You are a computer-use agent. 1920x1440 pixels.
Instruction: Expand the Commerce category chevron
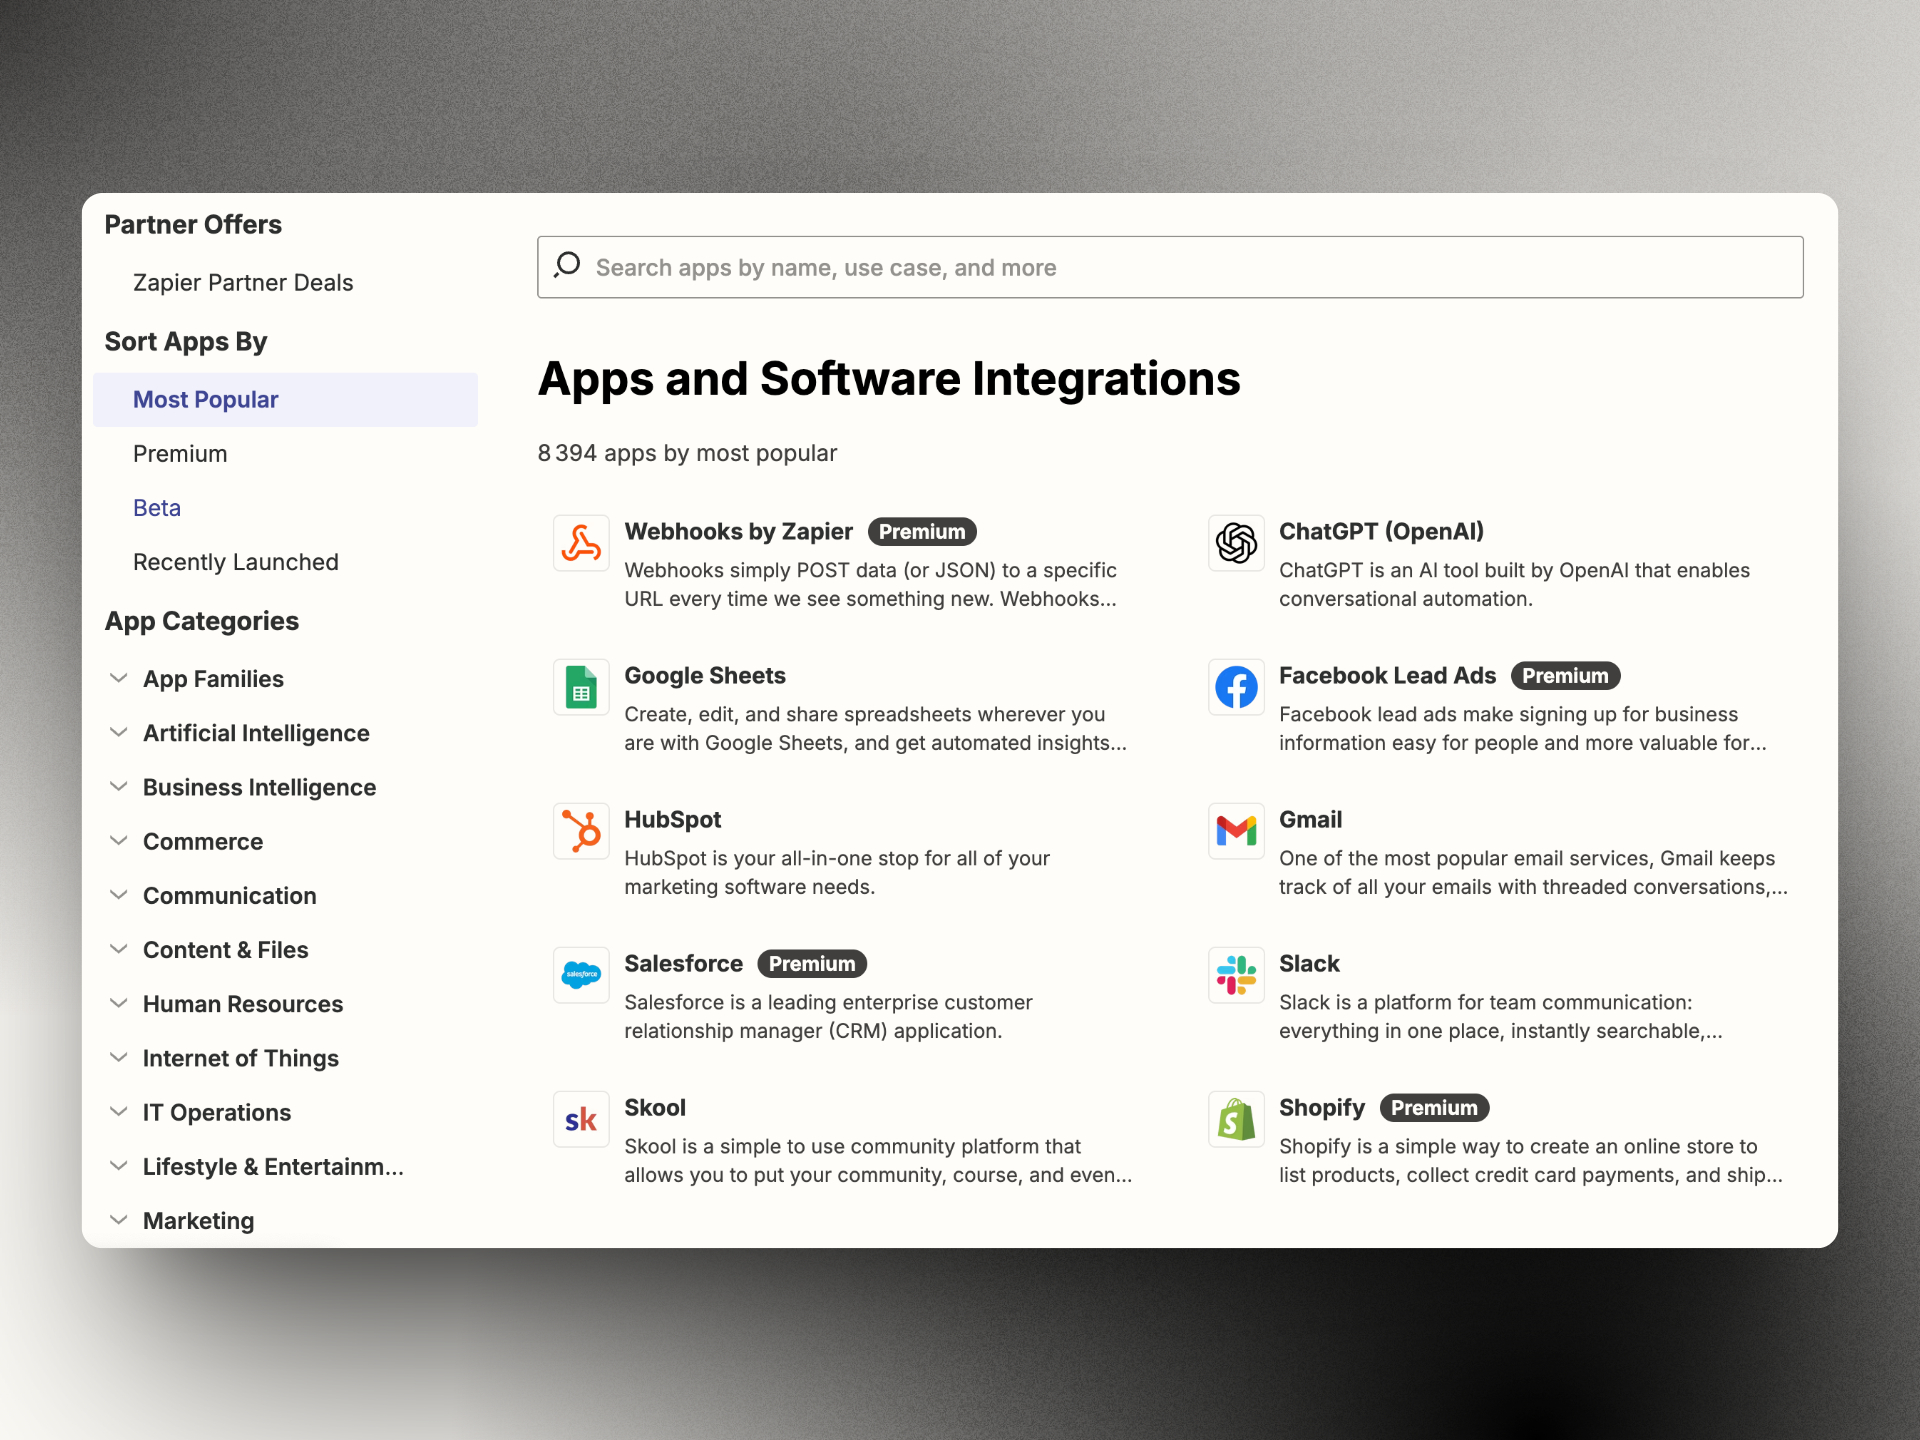point(118,840)
